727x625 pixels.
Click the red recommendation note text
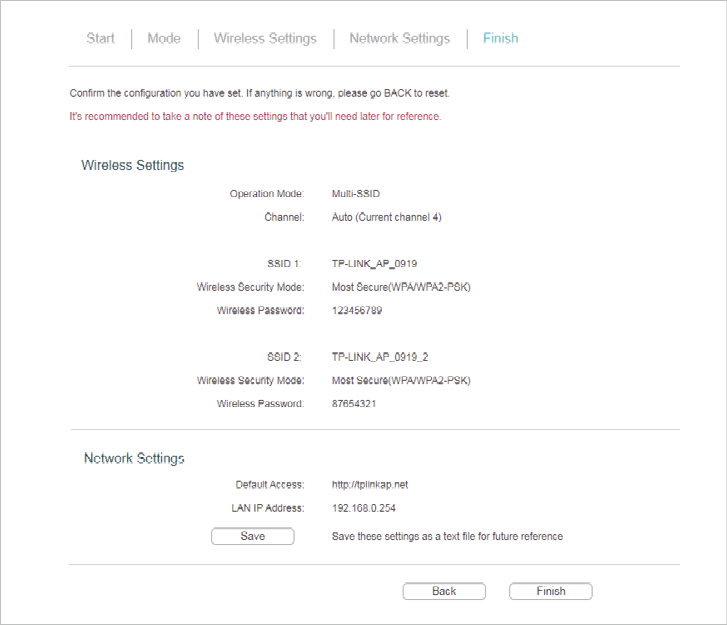255,116
